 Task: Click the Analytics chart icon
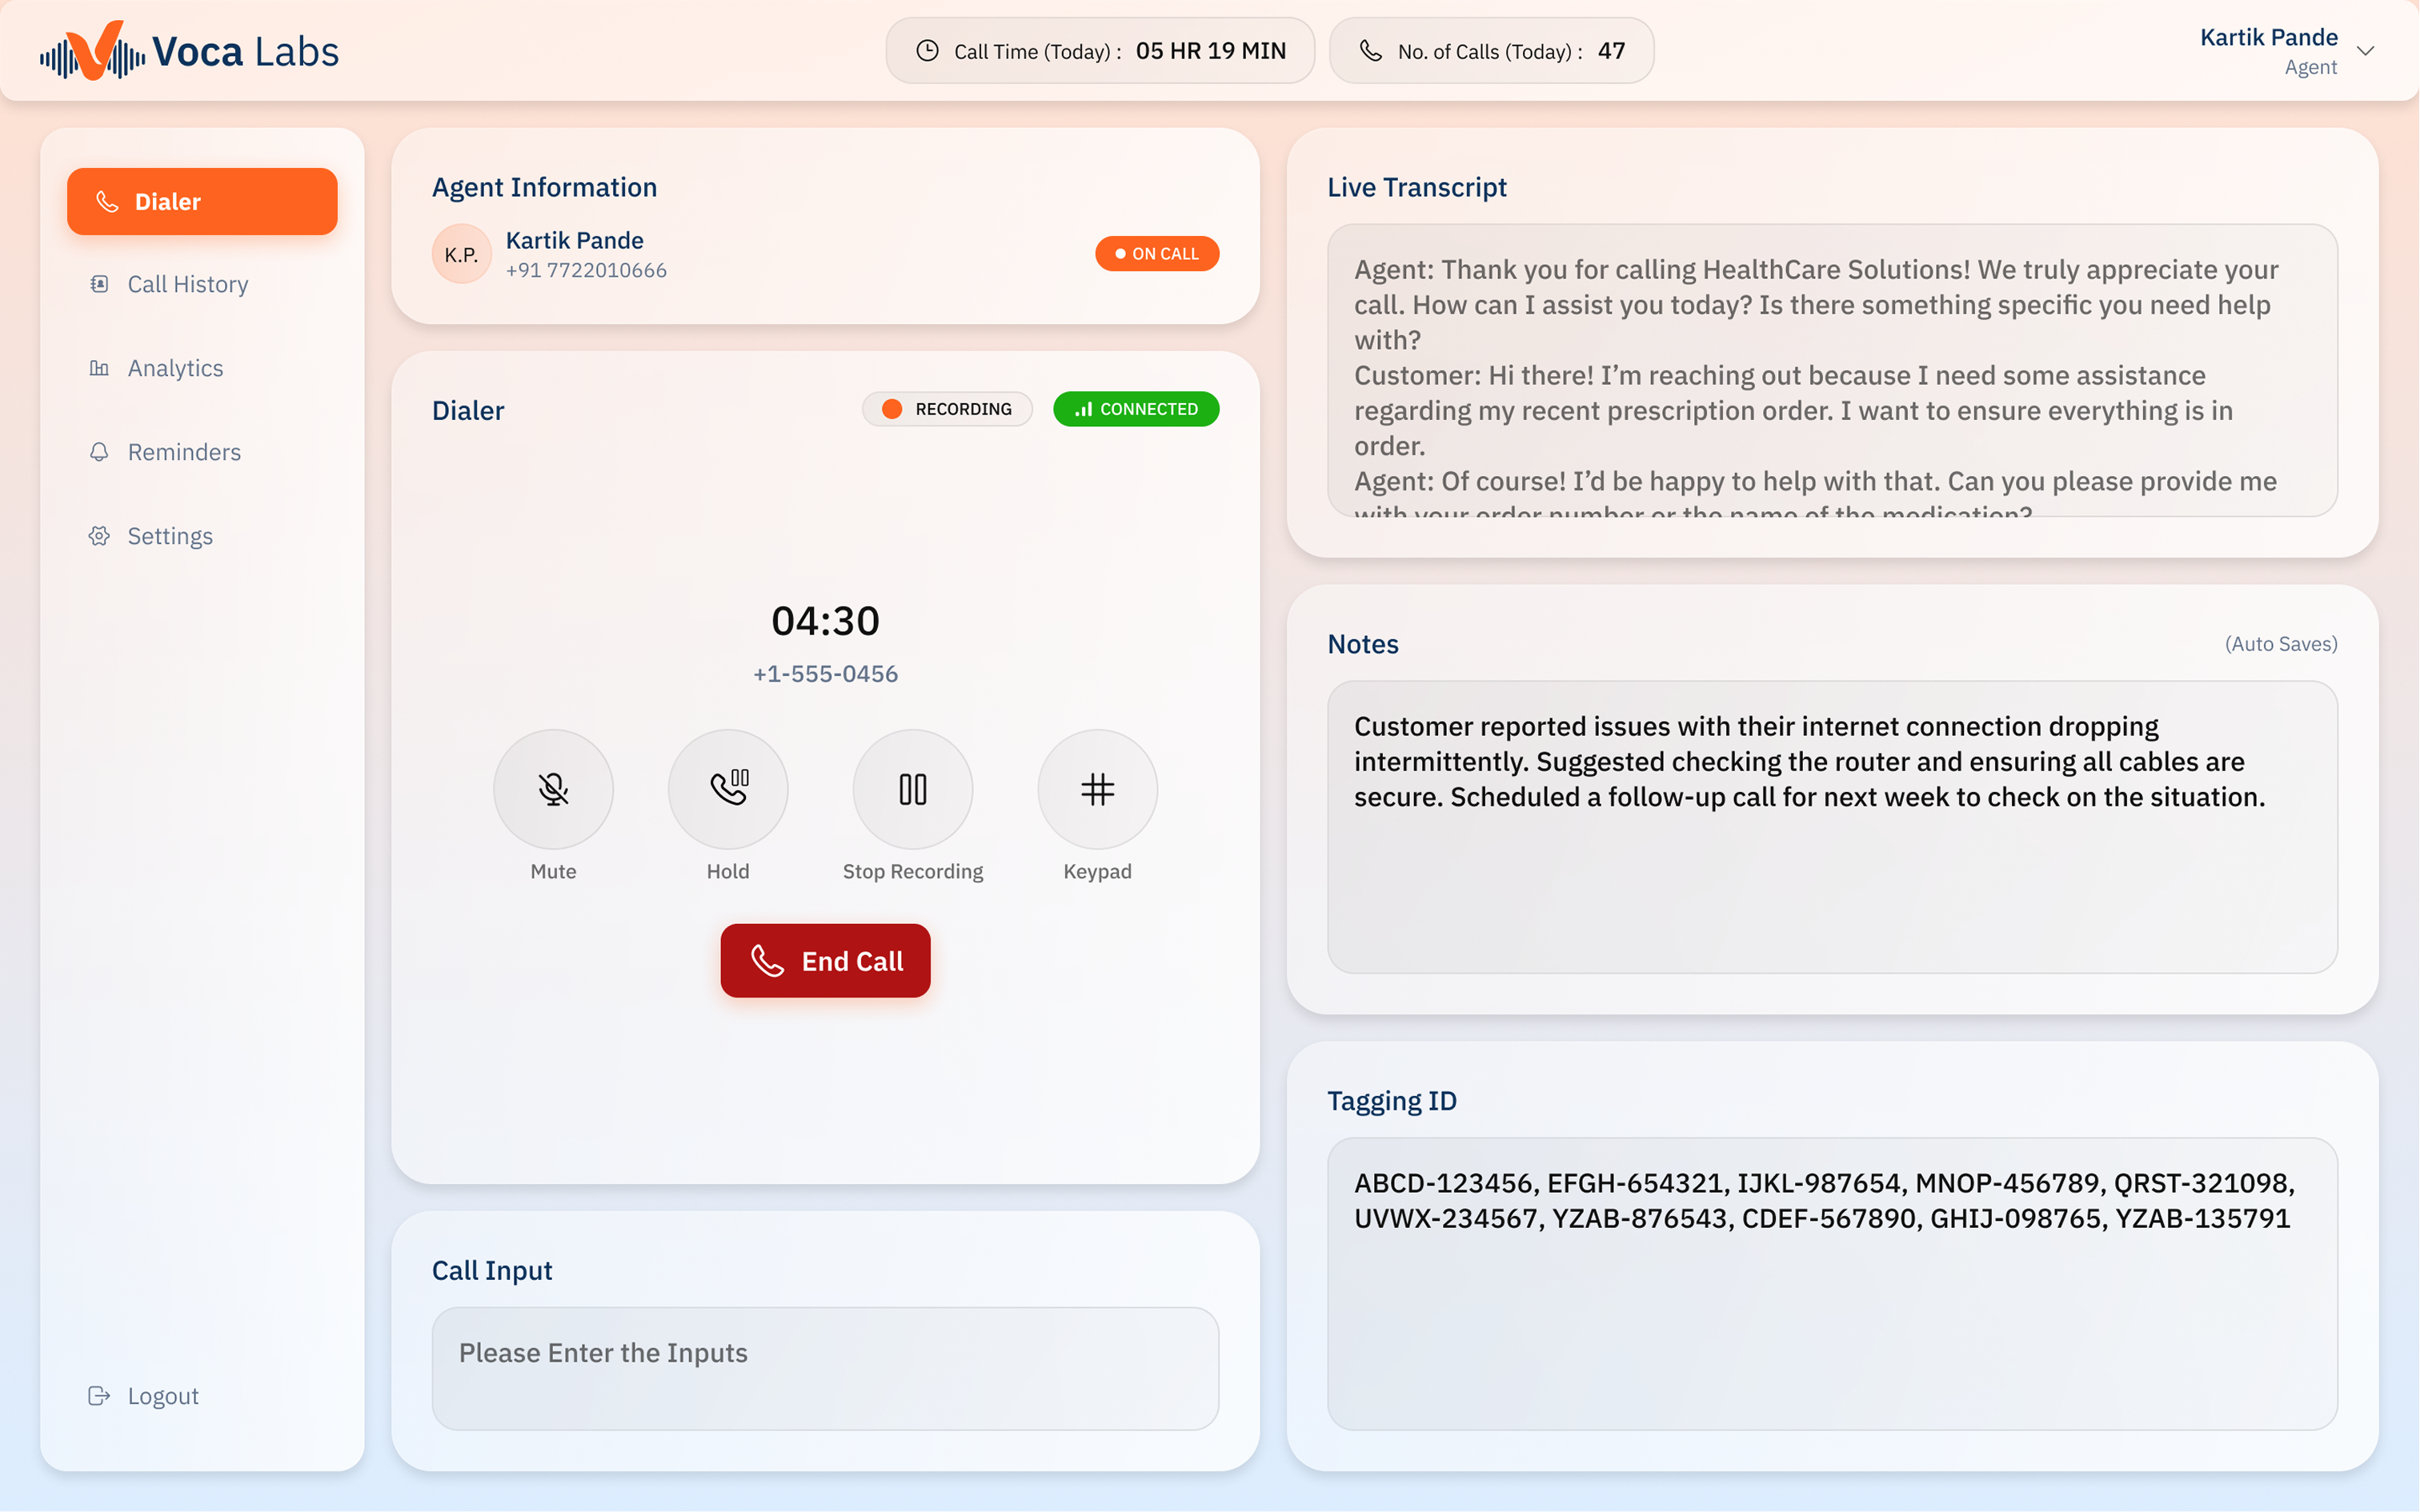coord(99,368)
